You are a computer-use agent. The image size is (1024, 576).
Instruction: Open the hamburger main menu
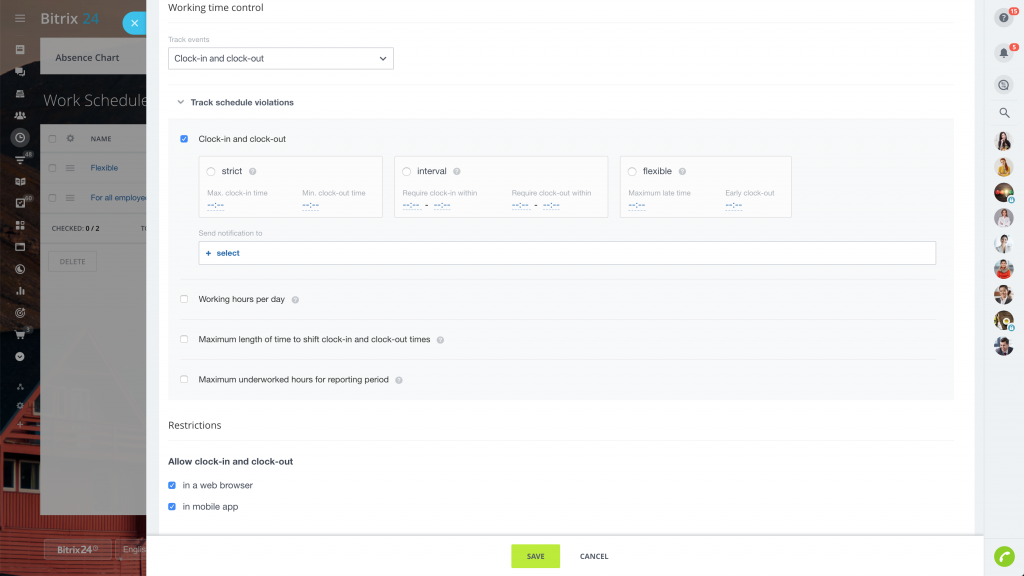(20, 18)
